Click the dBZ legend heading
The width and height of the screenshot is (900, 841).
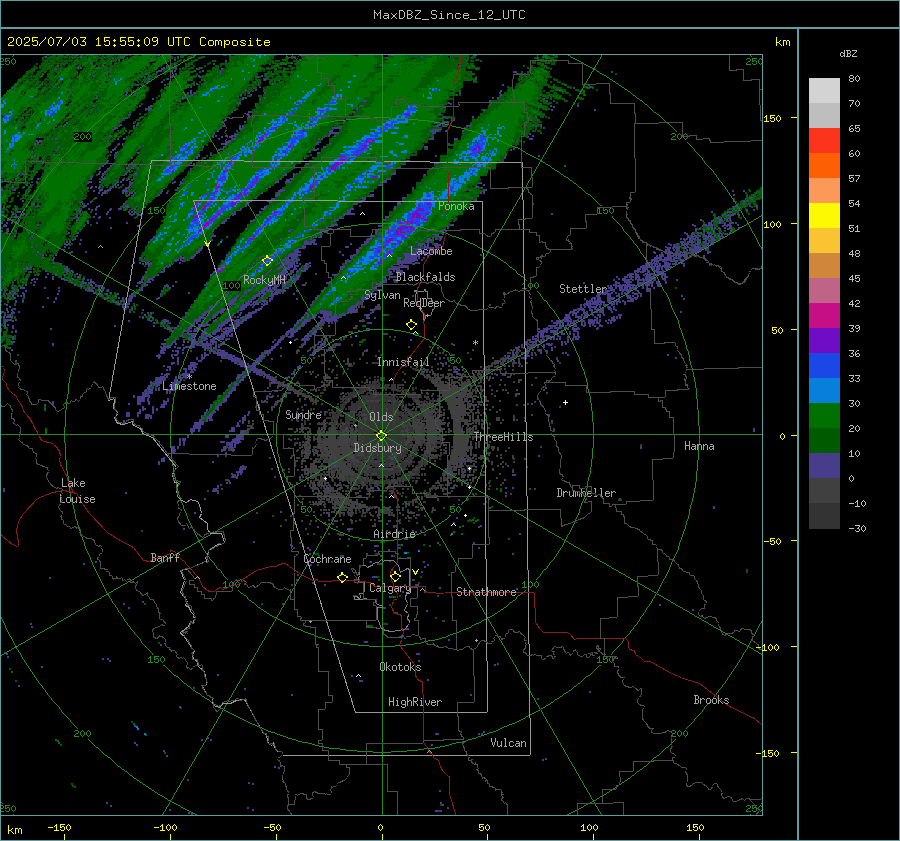tap(848, 54)
